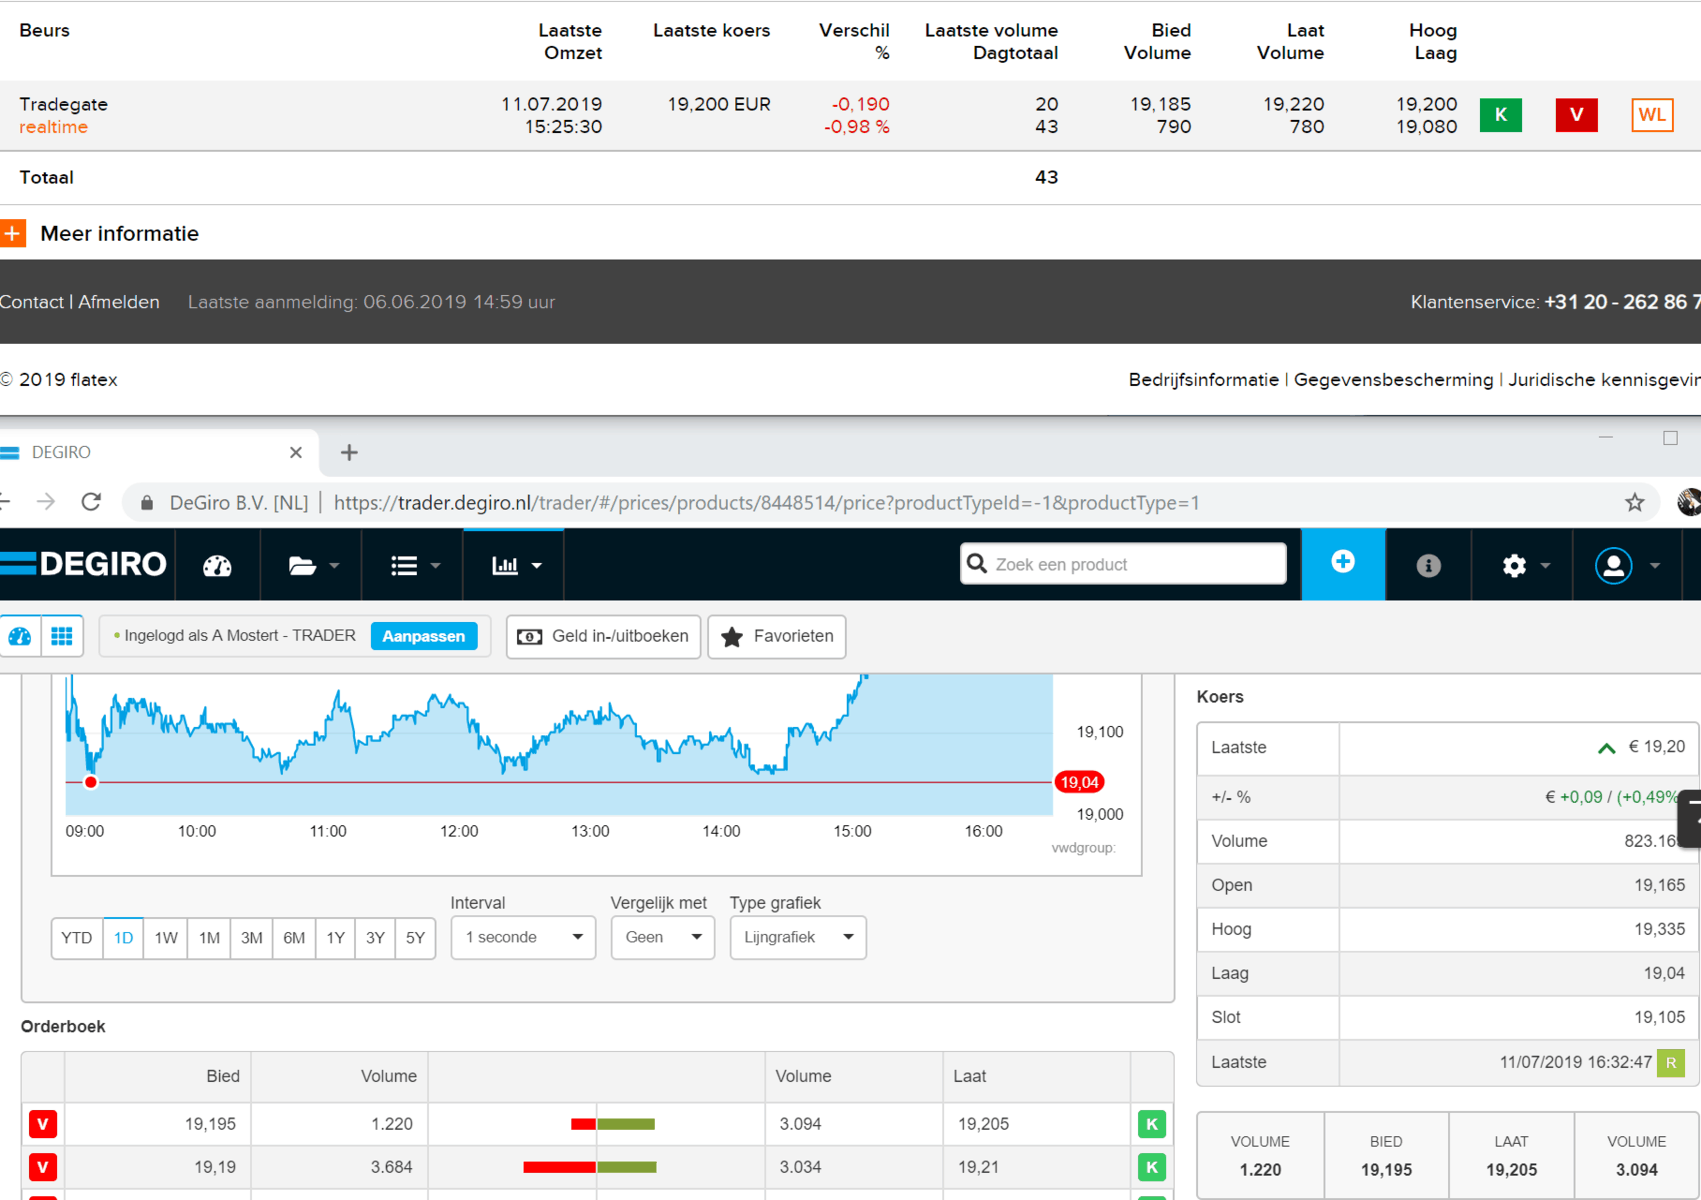Open the Interval 1 seconde dropdown

523,938
